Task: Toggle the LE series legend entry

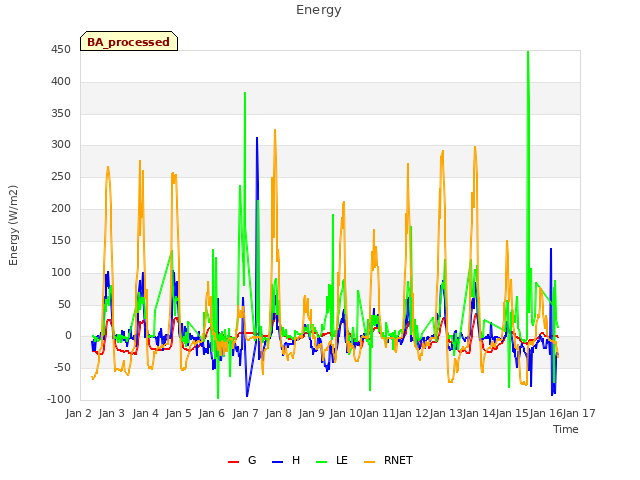Action: click(x=332, y=460)
